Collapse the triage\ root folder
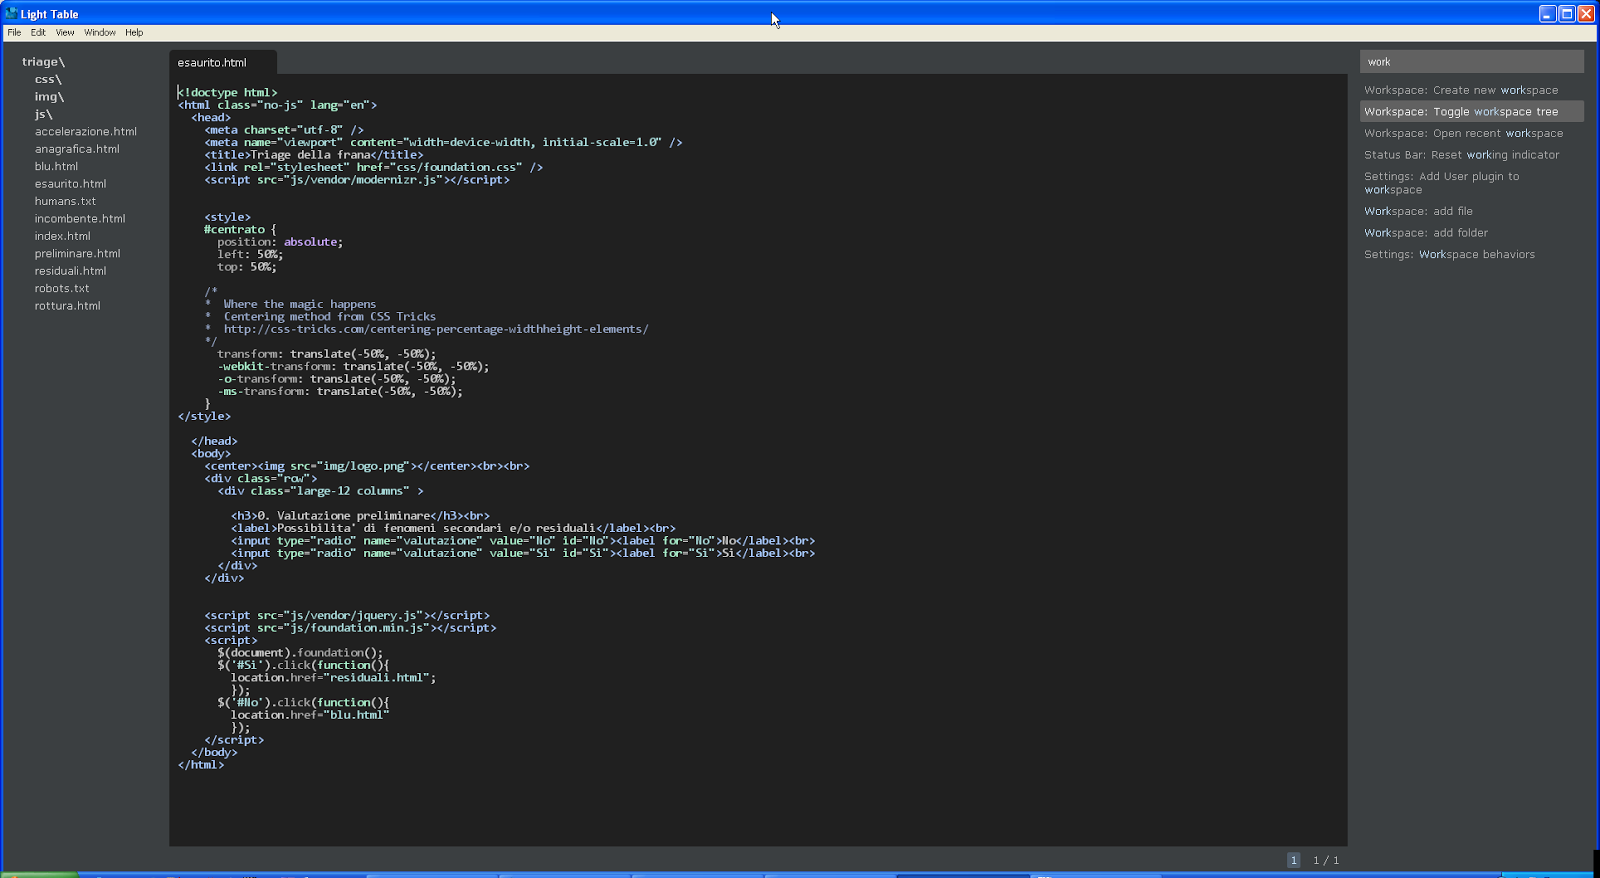 pyautogui.click(x=43, y=62)
